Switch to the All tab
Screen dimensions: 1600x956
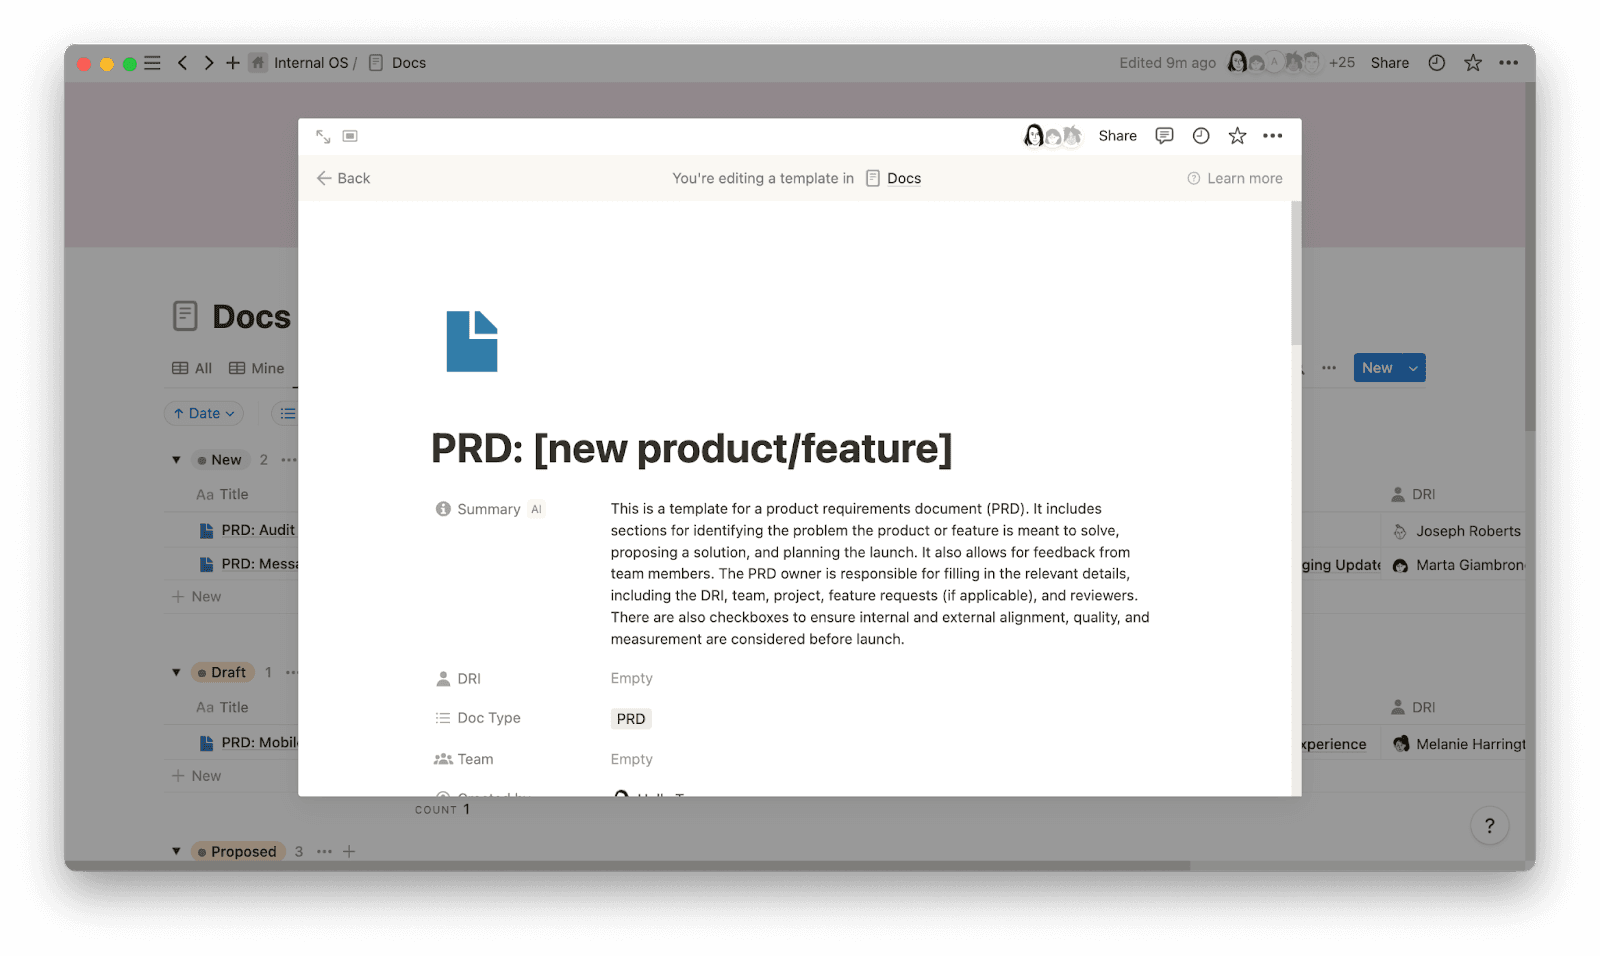(191, 368)
